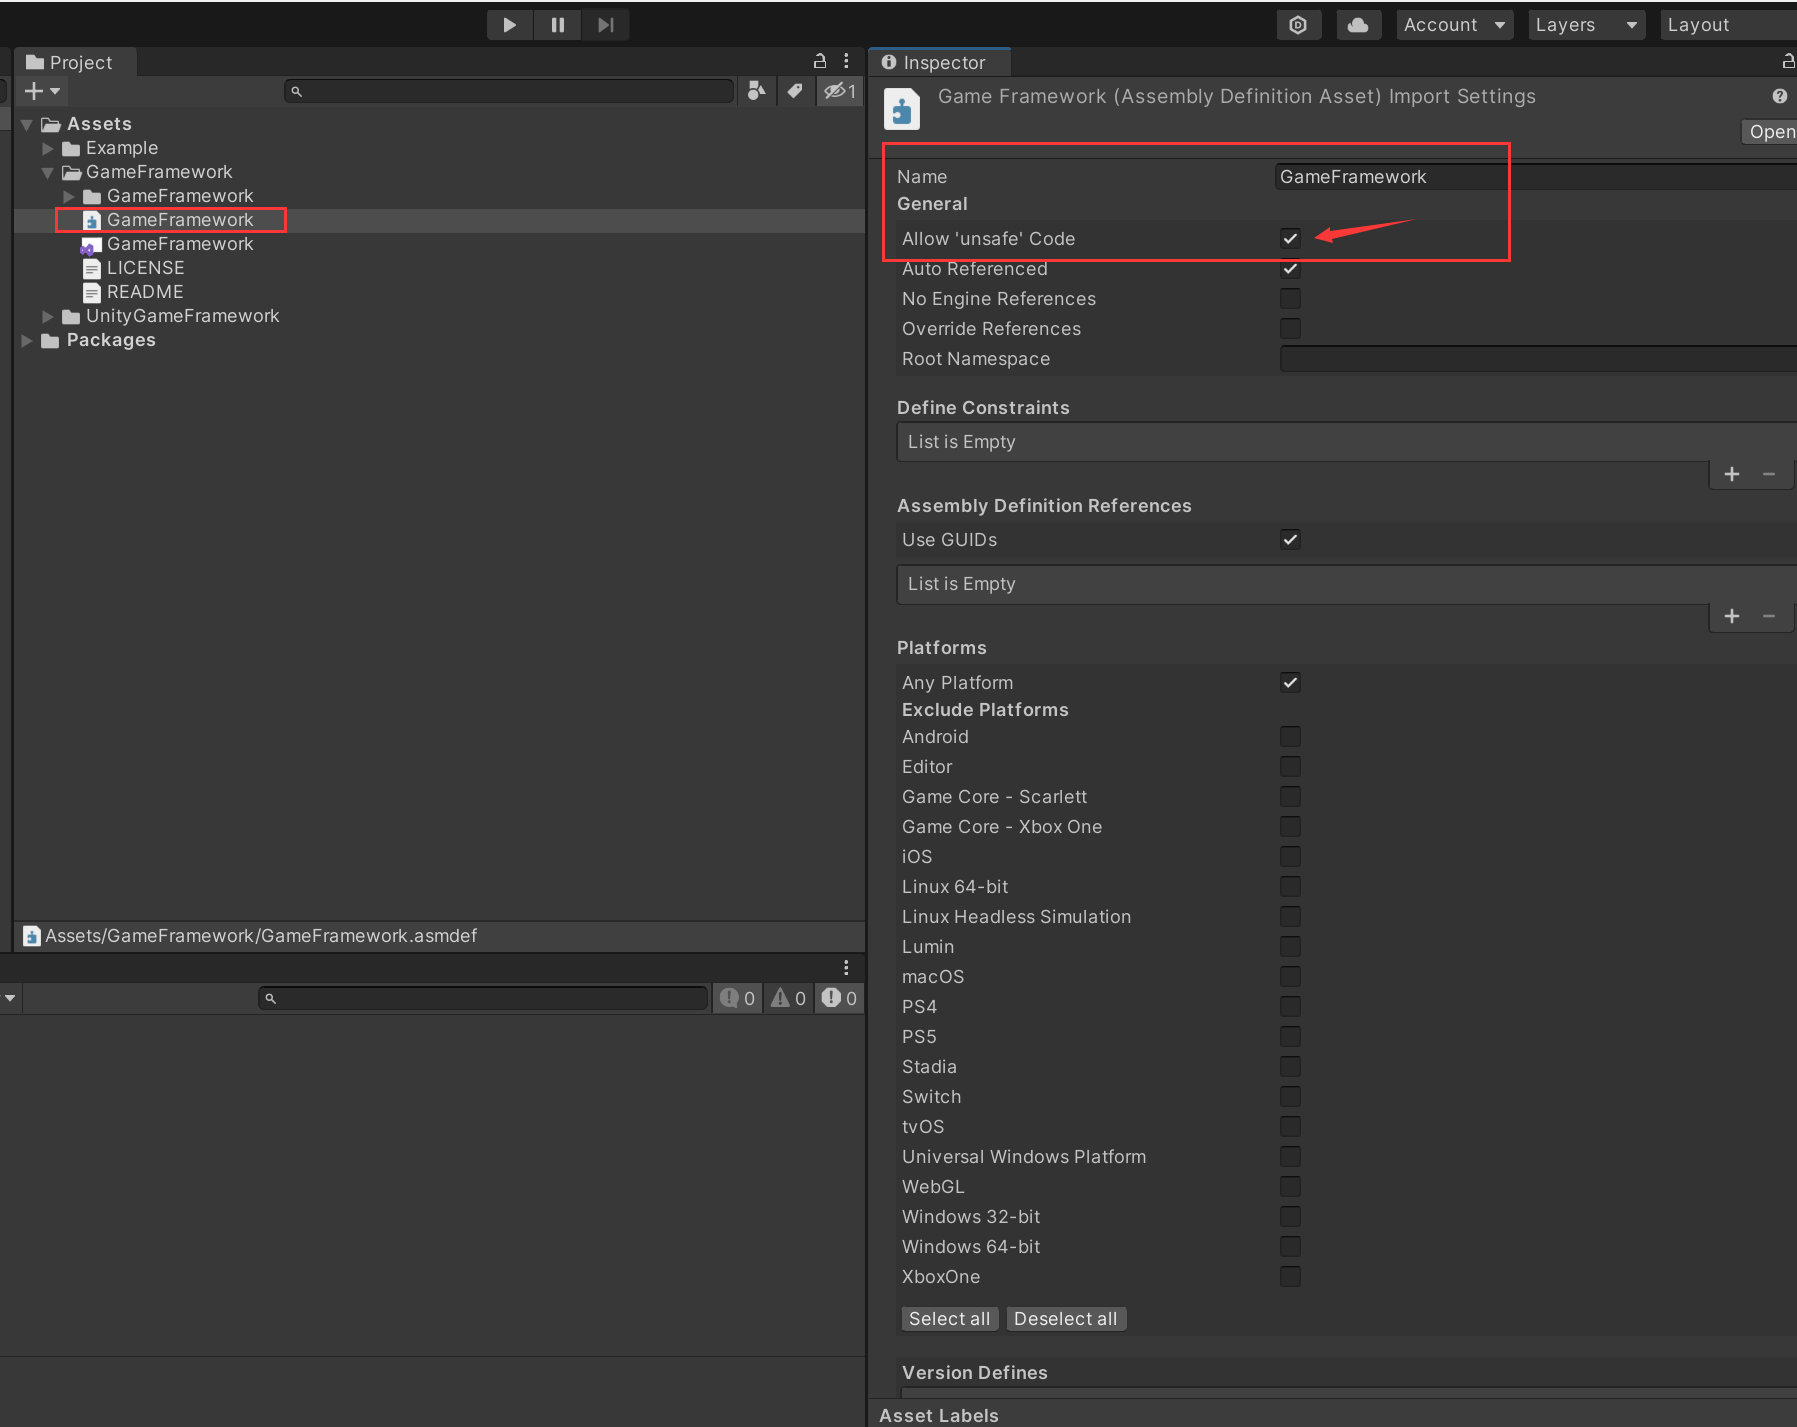Add a Define Constraints entry
The width and height of the screenshot is (1797, 1427).
[x=1732, y=474]
